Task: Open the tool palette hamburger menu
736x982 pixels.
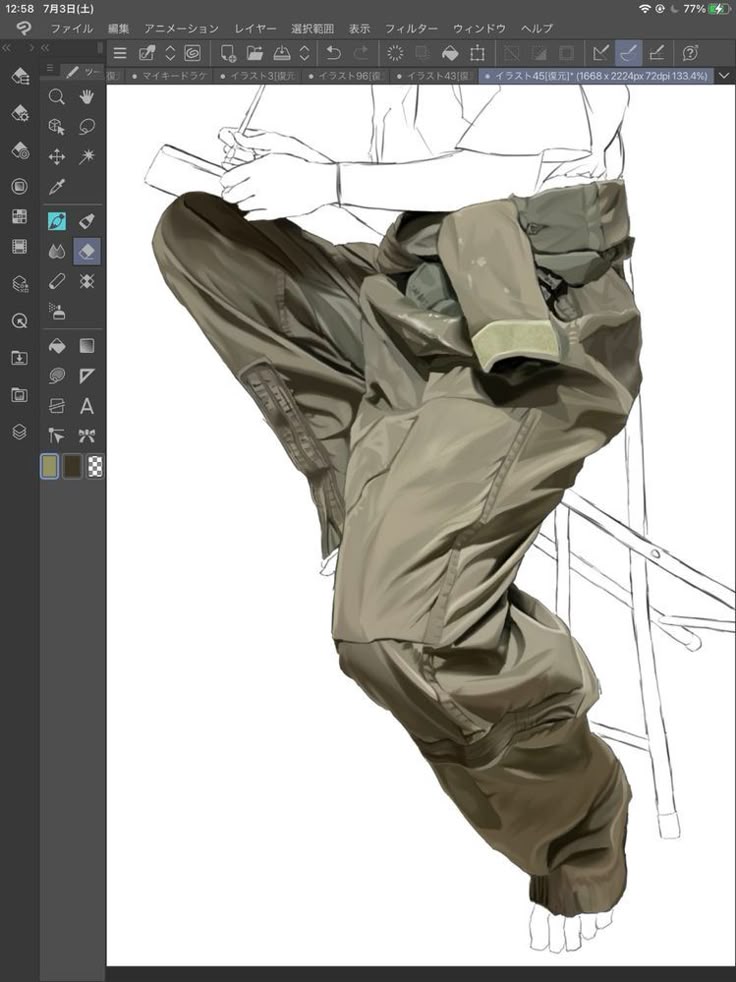Action: click(x=51, y=69)
